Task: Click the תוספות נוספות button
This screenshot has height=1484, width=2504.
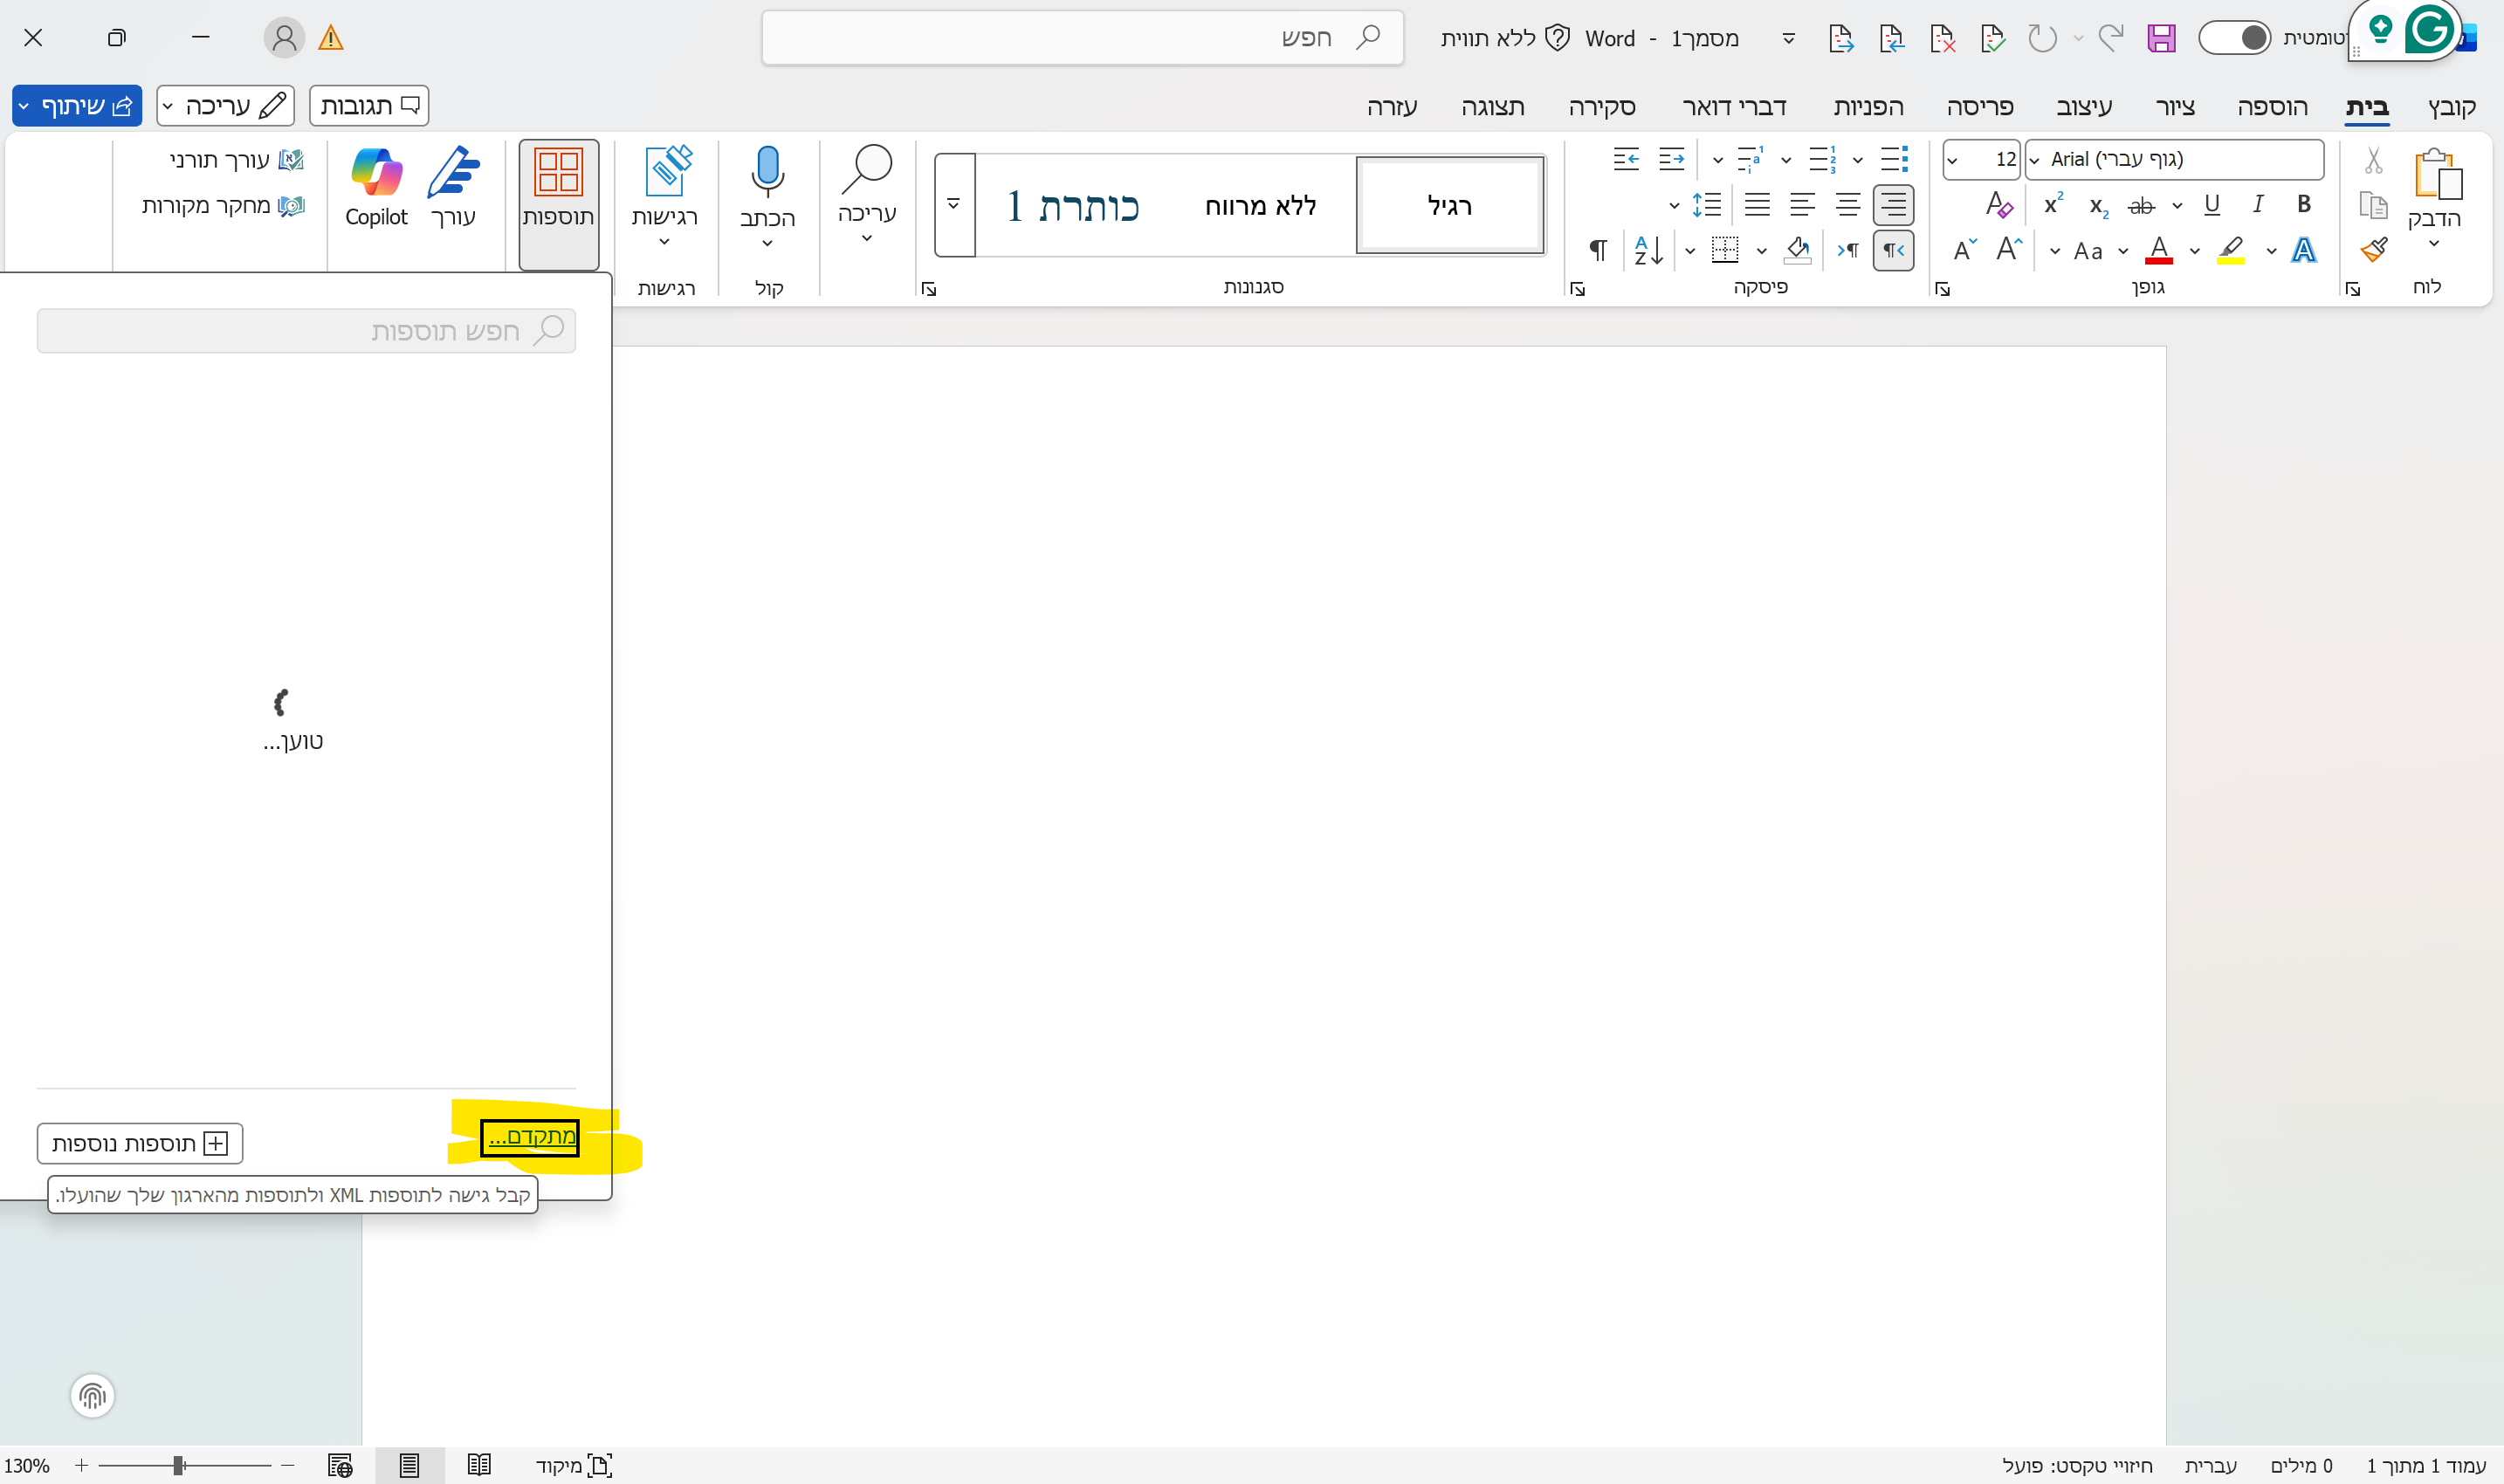Action: click(x=139, y=1143)
